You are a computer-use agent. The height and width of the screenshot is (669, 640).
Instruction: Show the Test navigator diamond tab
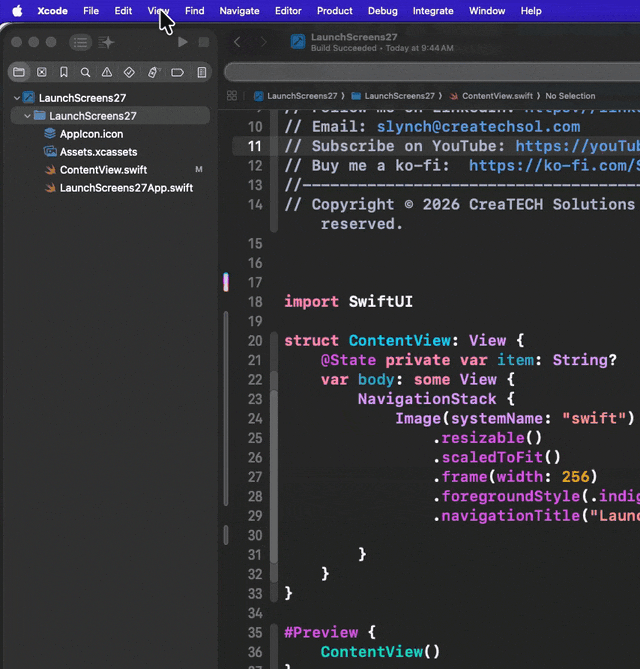[129, 72]
